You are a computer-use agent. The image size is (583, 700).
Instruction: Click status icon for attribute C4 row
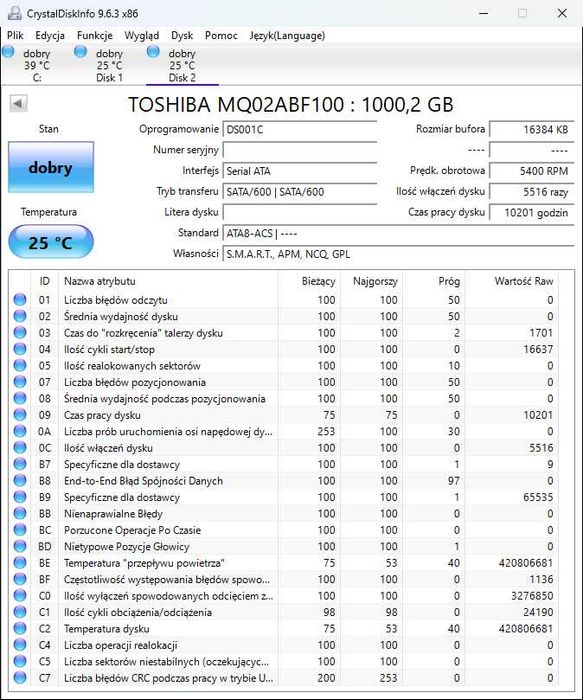click(x=20, y=645)
